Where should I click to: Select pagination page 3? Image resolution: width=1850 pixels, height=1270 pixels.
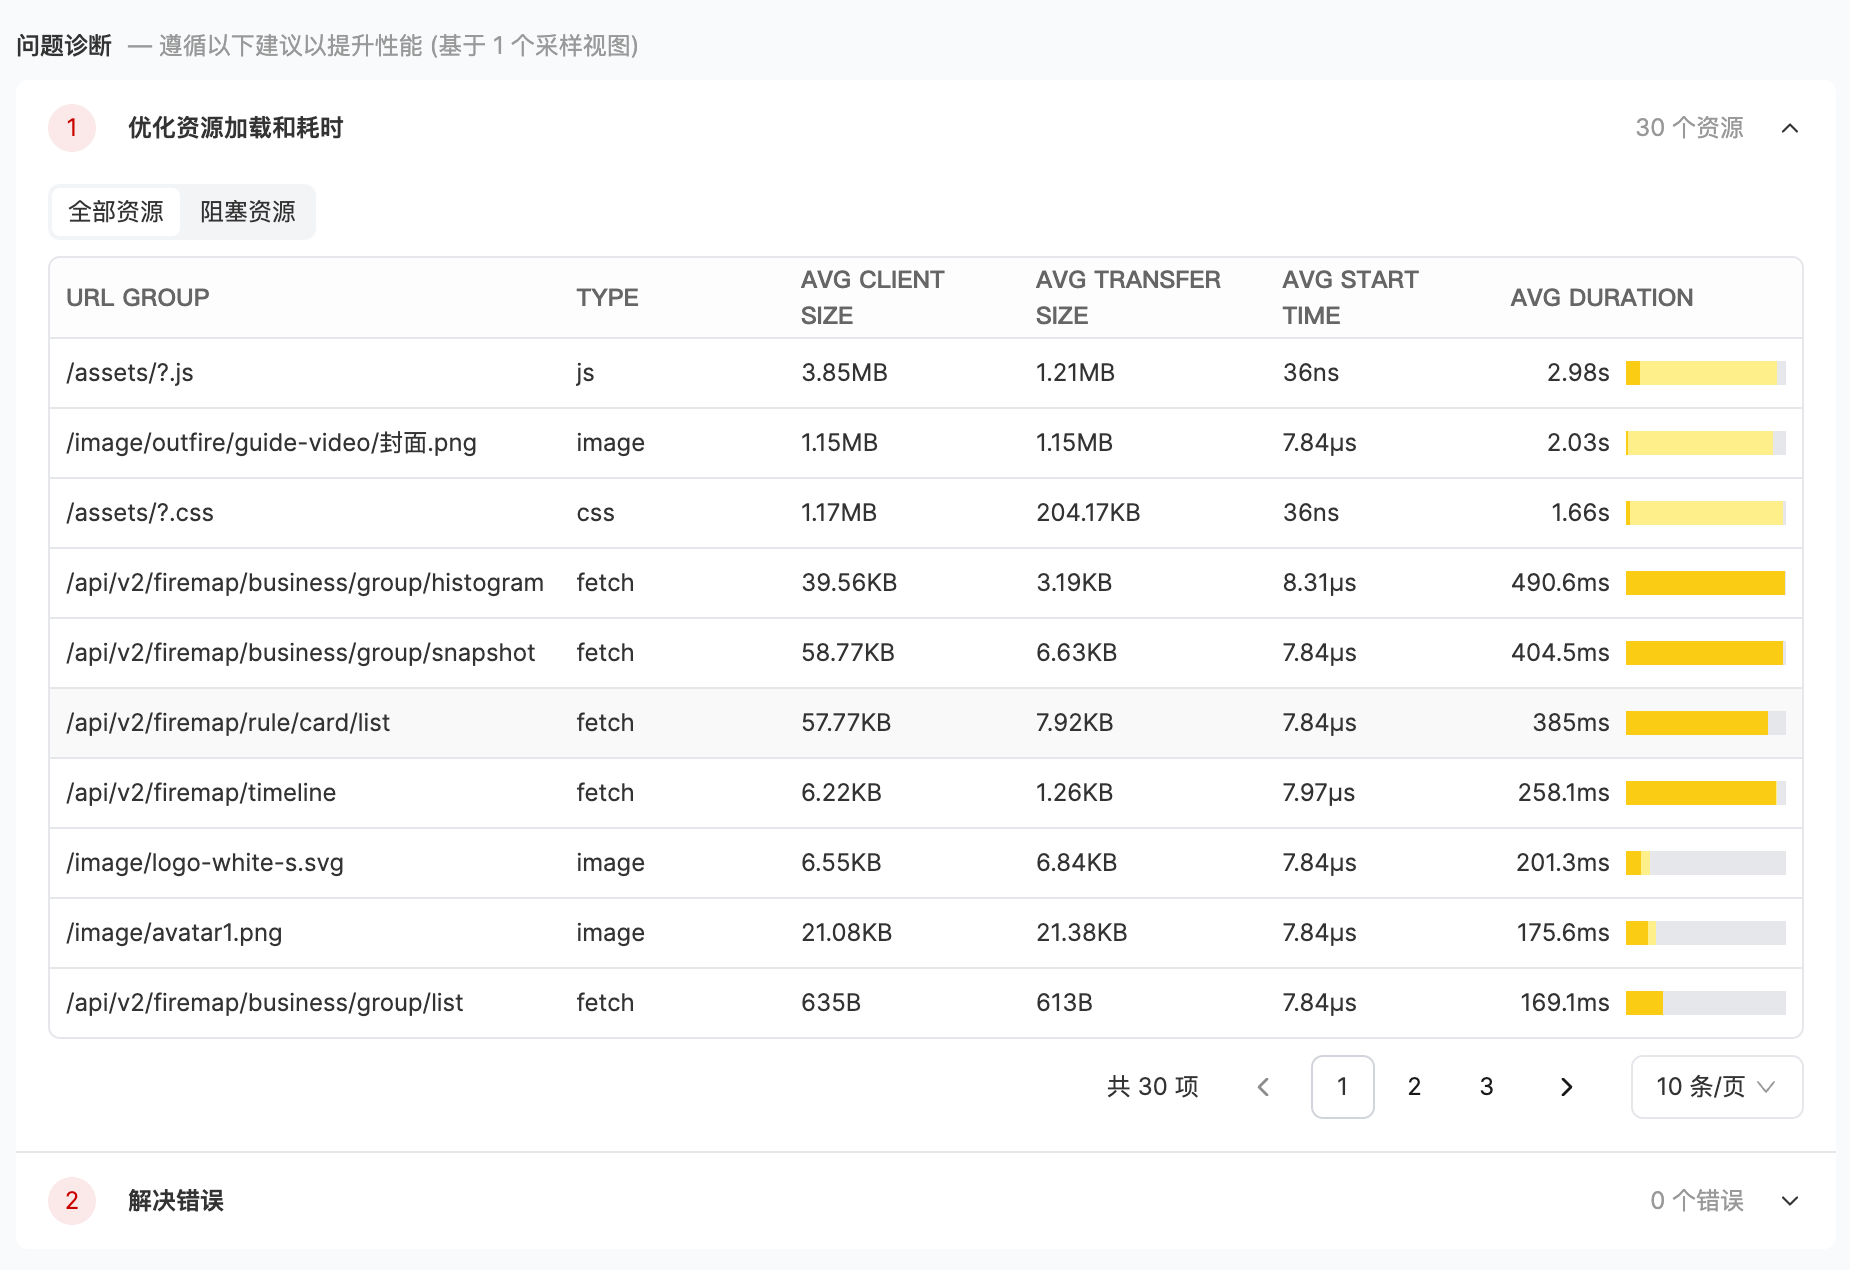[1487, 1087]
